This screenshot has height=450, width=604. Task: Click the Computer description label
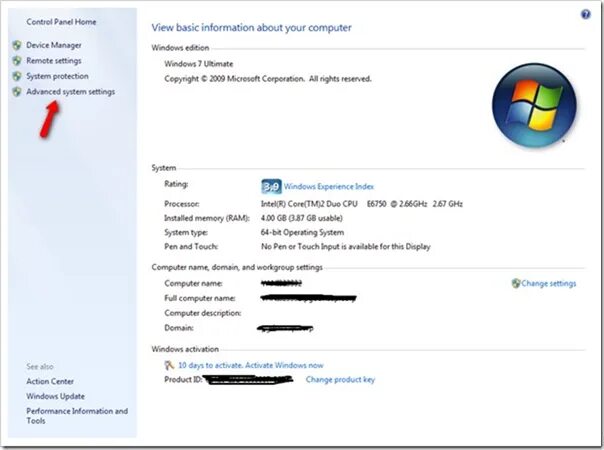pos(203,313)
